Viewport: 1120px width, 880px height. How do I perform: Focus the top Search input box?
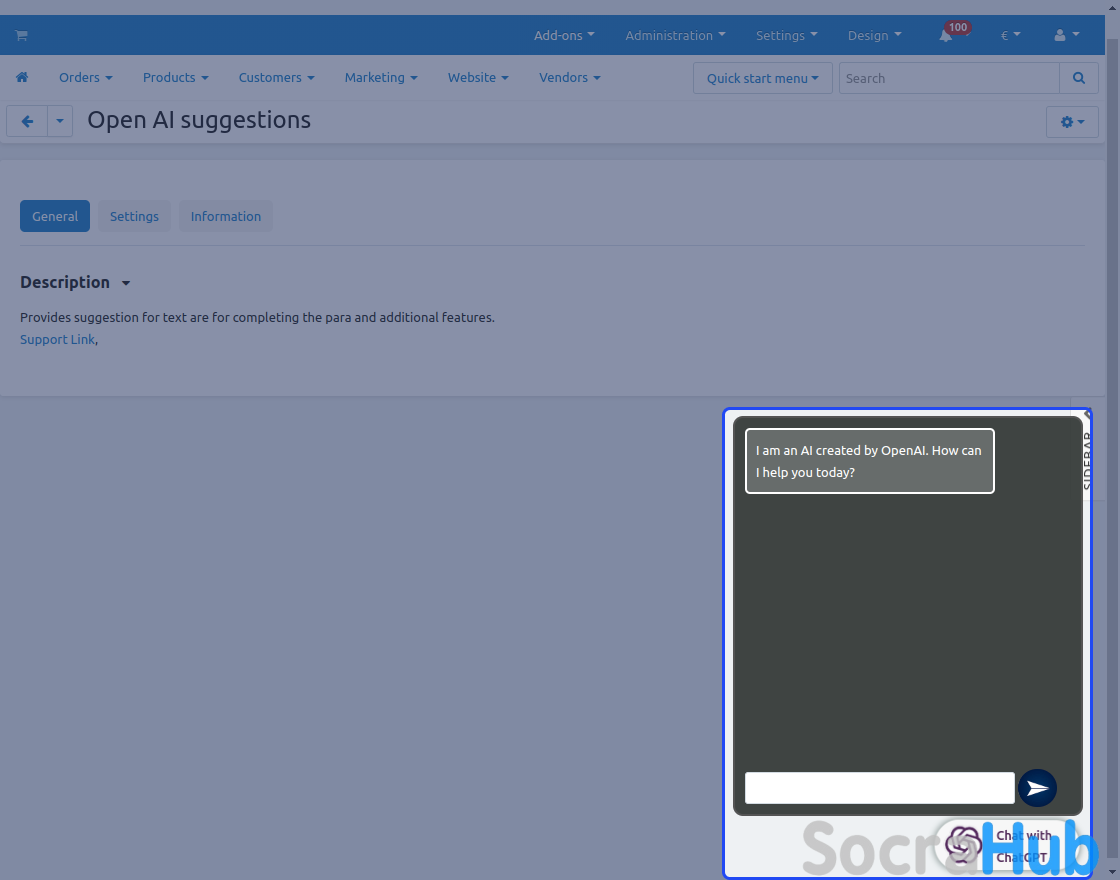(x=948, y=78)
